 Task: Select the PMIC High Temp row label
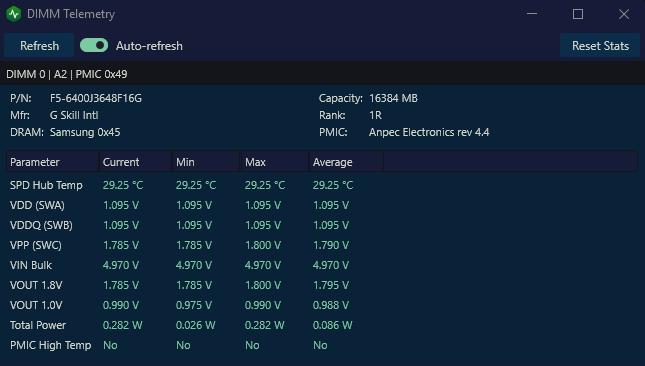[51, 345]
